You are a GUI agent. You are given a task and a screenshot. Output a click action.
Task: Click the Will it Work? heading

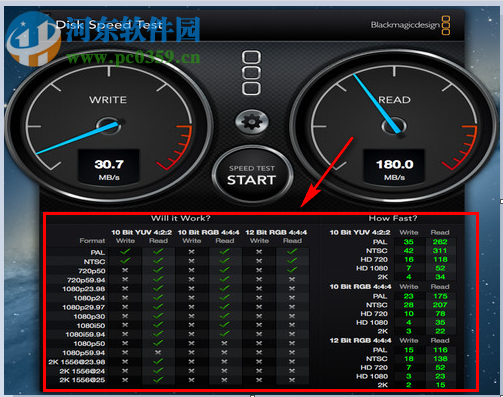click(181, 218)
